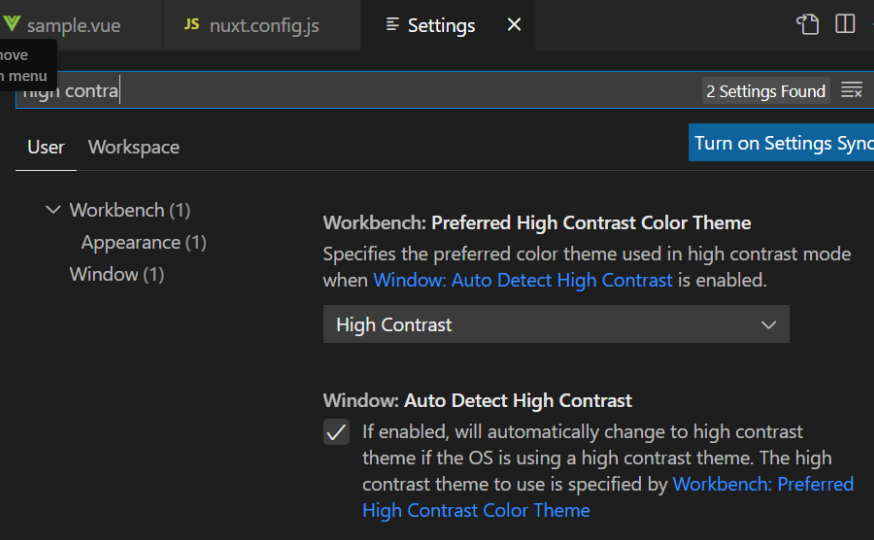Uncheck Auto Detect High Contrast checkbox
This screenshot has width=874, height=540.
[336, 432]
